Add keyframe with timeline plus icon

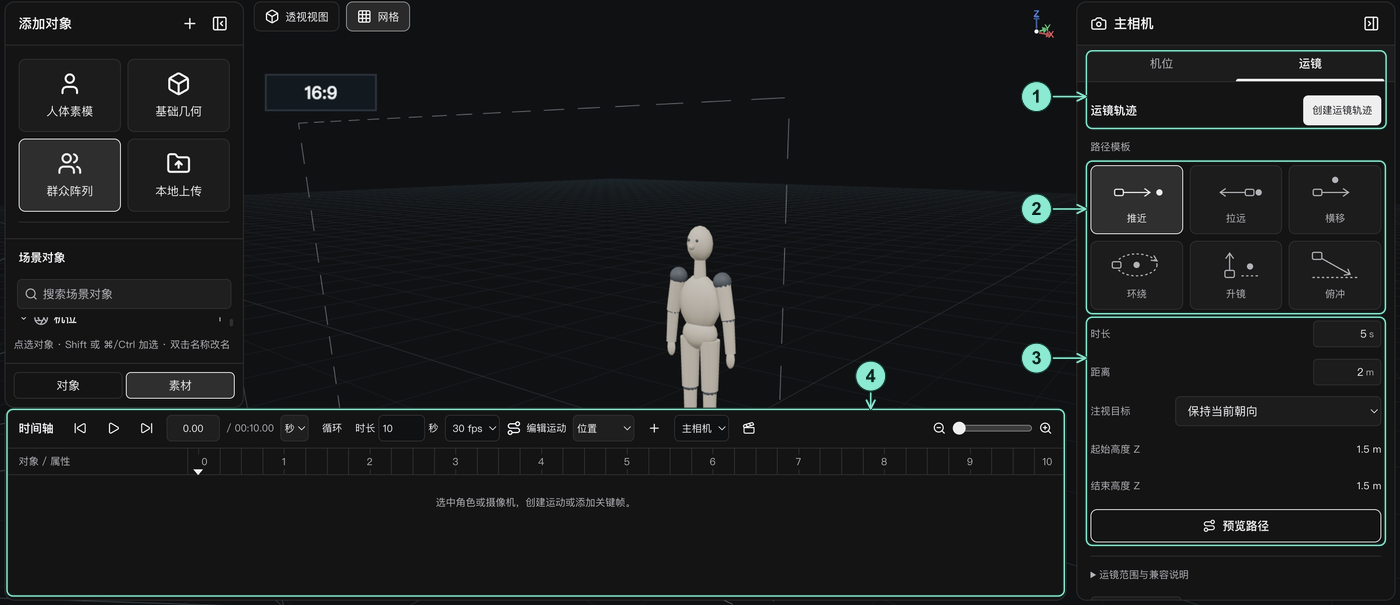pos(654,428)
